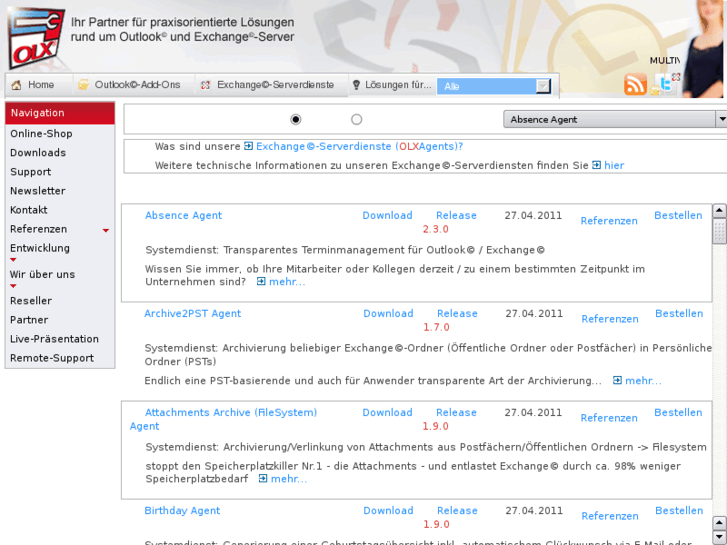727x545 pixels.
Task: Open Referenzen for Absence Agent
Action: pos(609,221)
